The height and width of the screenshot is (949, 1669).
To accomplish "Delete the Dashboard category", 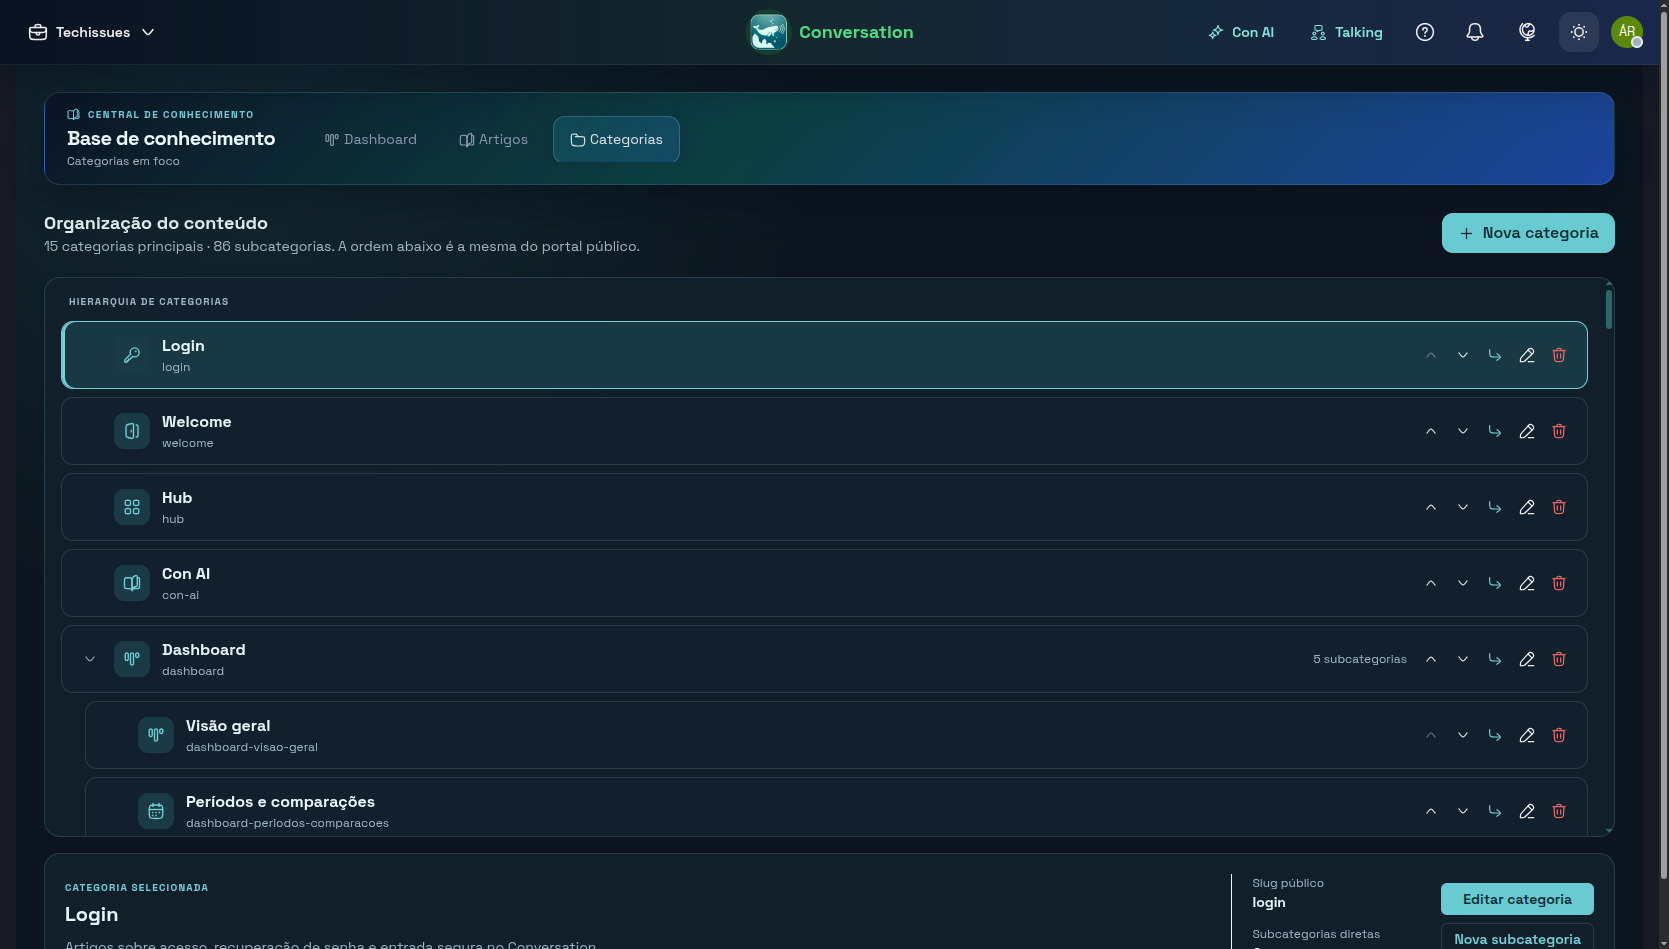I will 1559,659.
